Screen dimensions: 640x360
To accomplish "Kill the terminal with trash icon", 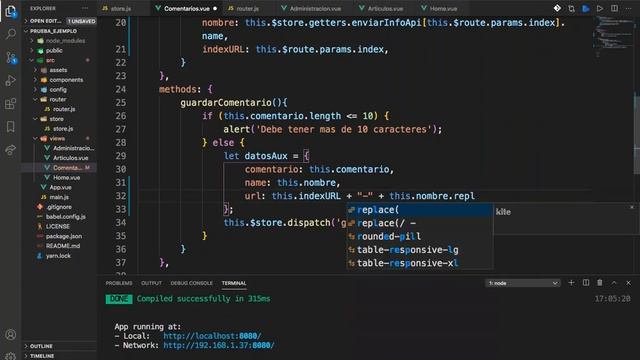I will tap(600, 282).
